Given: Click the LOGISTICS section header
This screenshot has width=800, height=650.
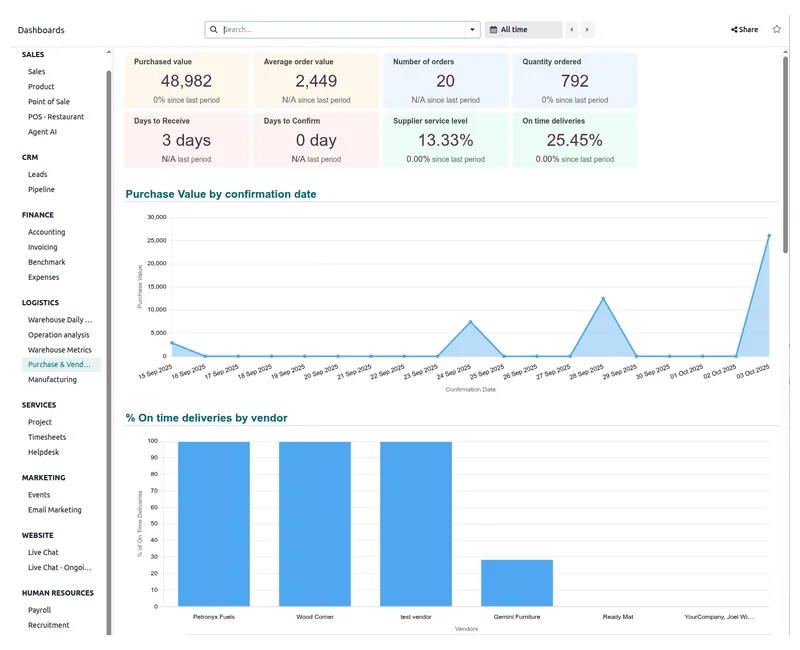Looking at the screenshot, I should (40, 303).
